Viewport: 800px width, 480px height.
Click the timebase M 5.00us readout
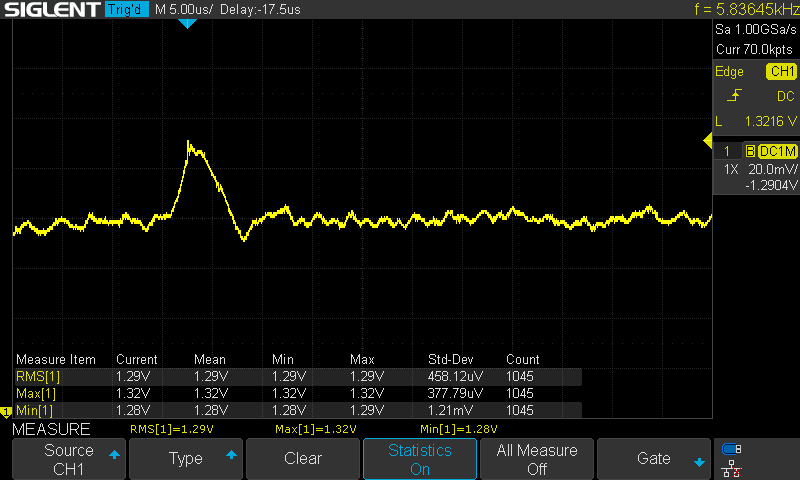click(x=184, y=9)
